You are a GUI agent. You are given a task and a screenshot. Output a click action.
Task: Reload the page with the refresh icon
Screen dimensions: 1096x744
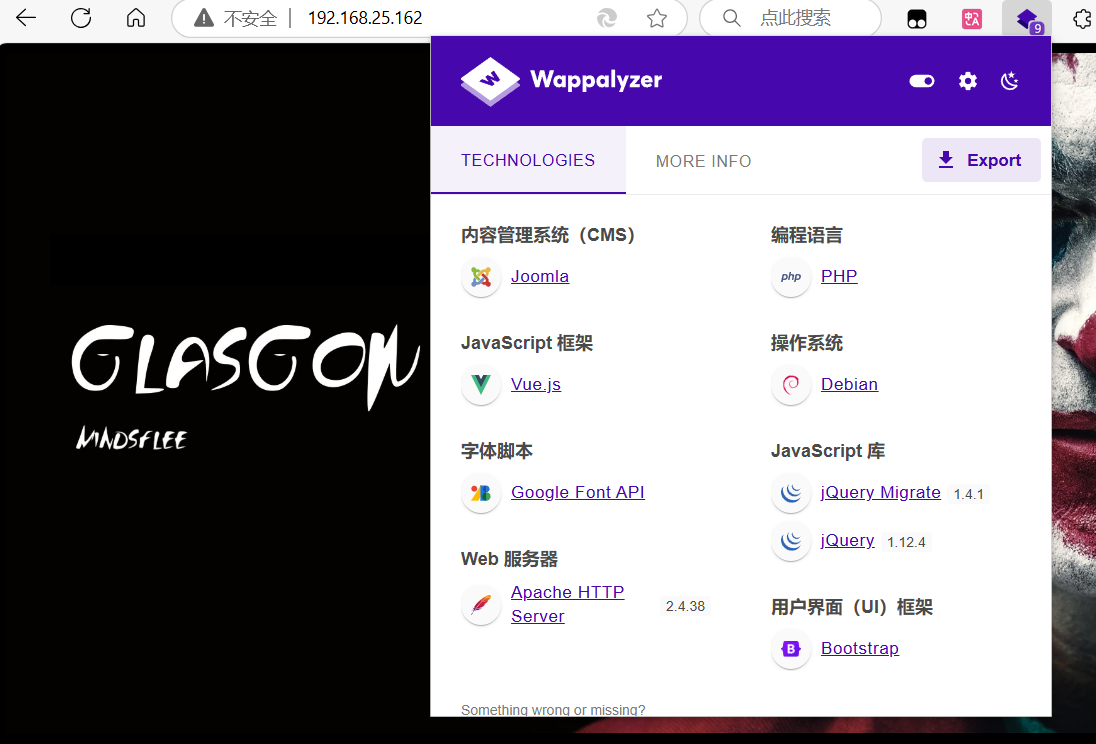[81, 17]
